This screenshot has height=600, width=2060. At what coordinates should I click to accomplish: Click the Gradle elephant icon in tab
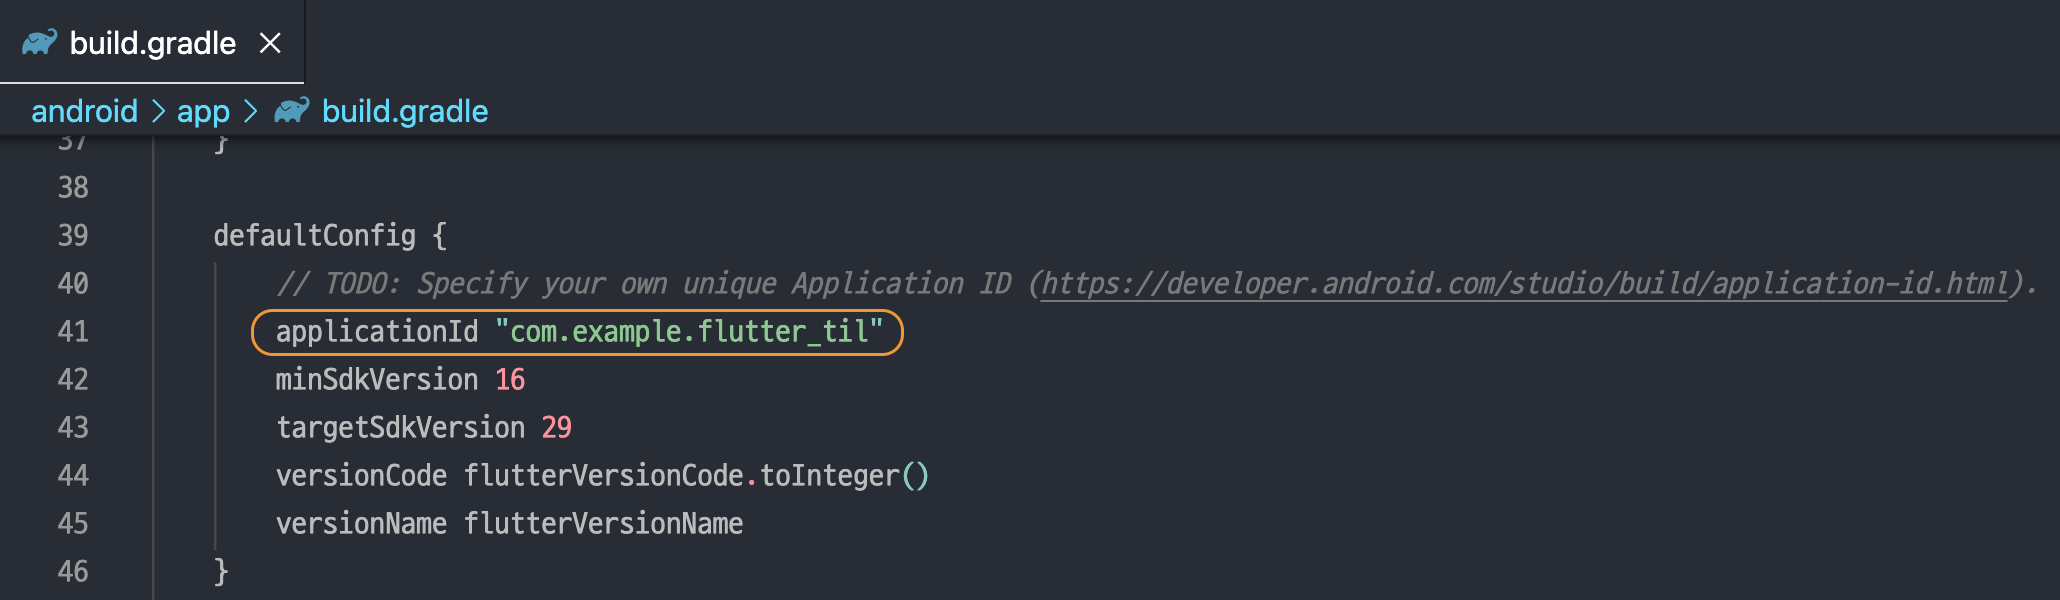tap(40, 42)
